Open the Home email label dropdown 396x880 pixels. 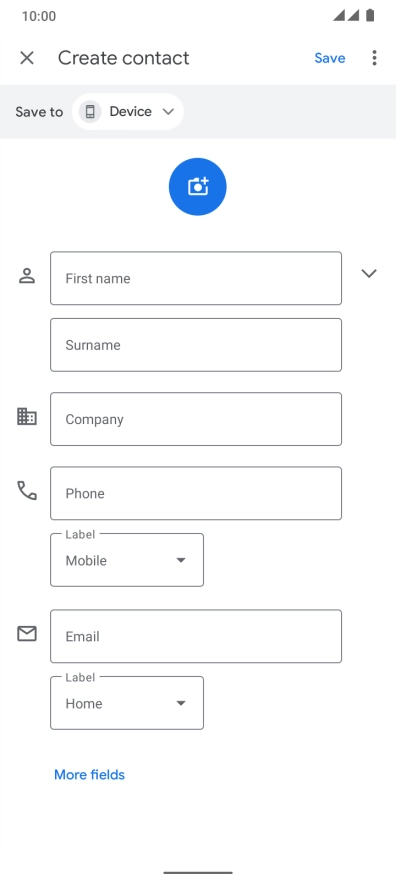(x=127, y=703)
